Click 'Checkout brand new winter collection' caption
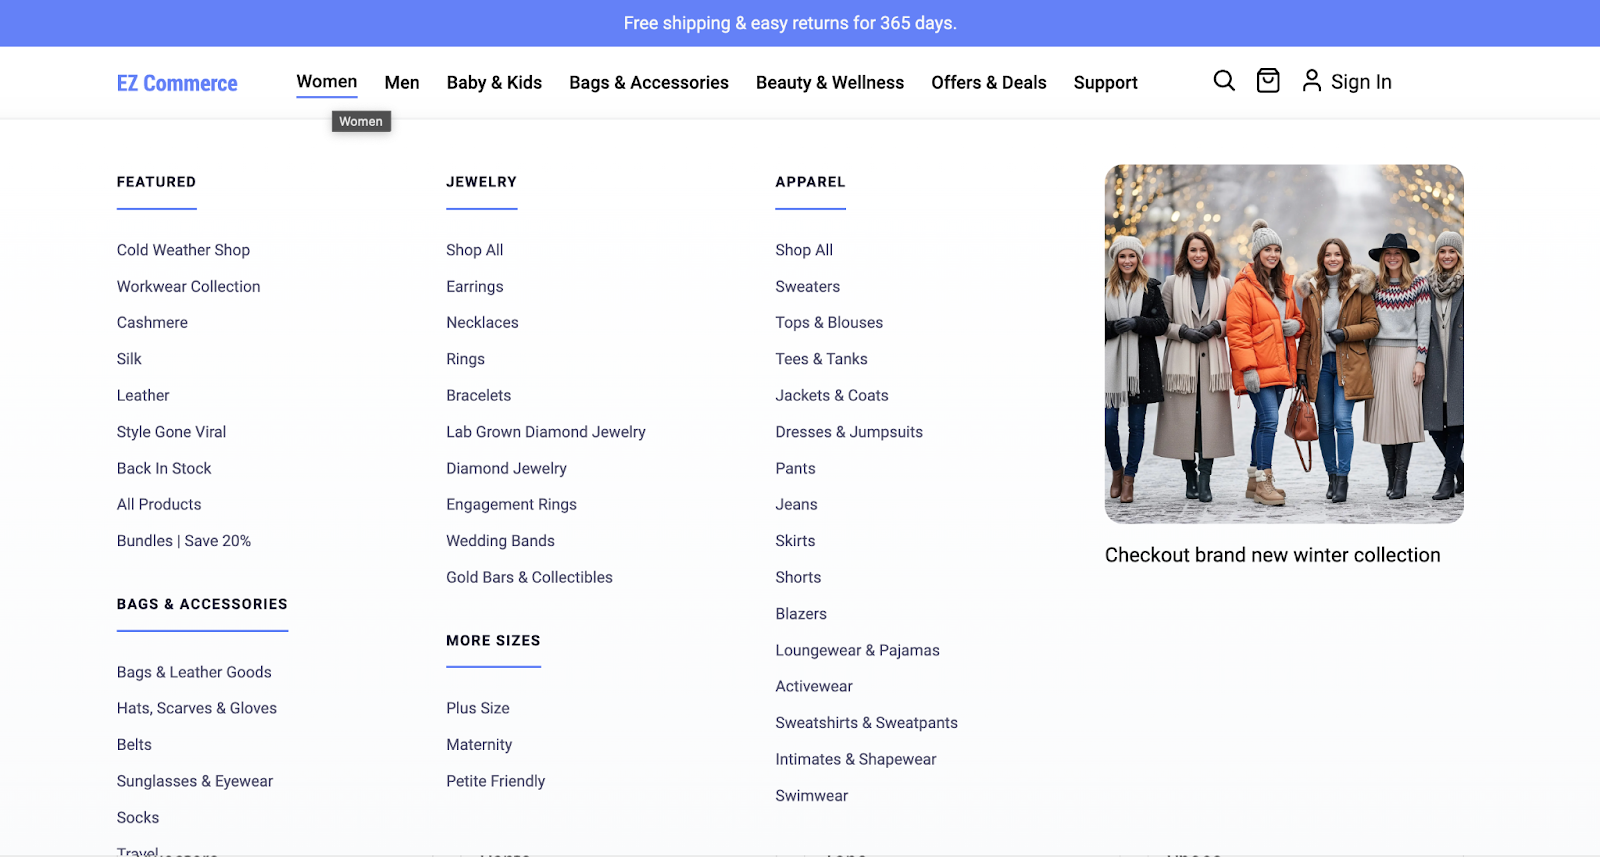This screenshot has width=1600, height=857. point(1273,555)
